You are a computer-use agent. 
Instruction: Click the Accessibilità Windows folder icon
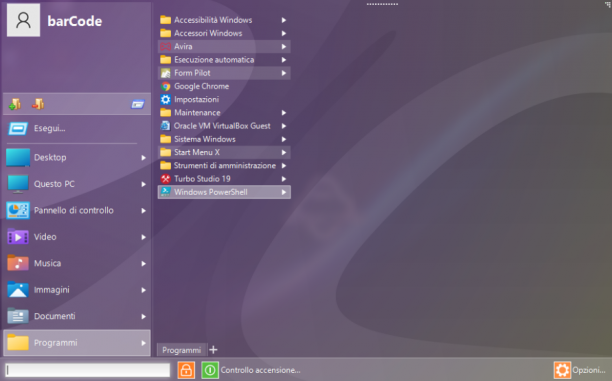click(165, 20)
